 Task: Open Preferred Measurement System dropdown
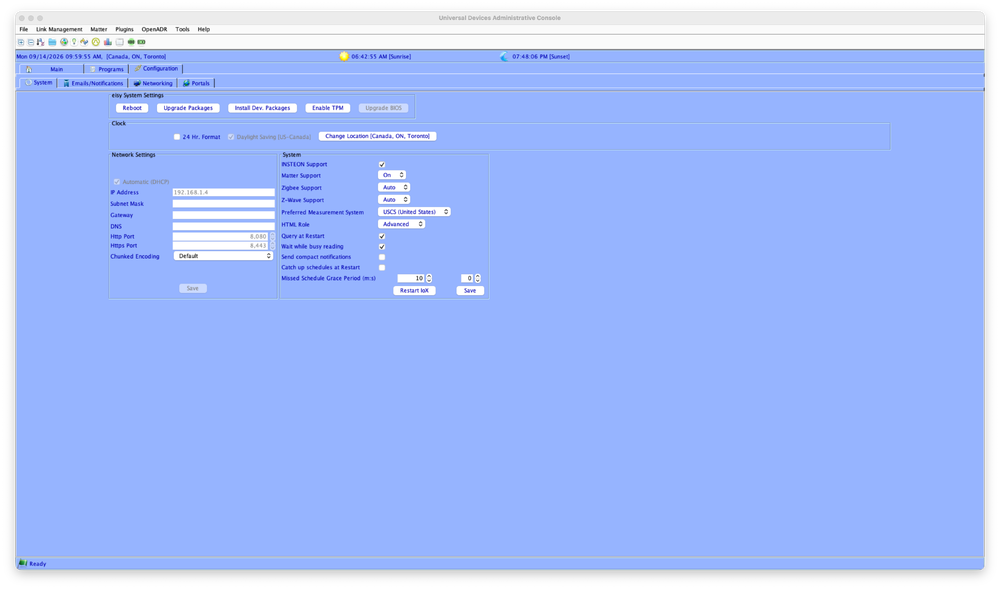tap(415, 212)
